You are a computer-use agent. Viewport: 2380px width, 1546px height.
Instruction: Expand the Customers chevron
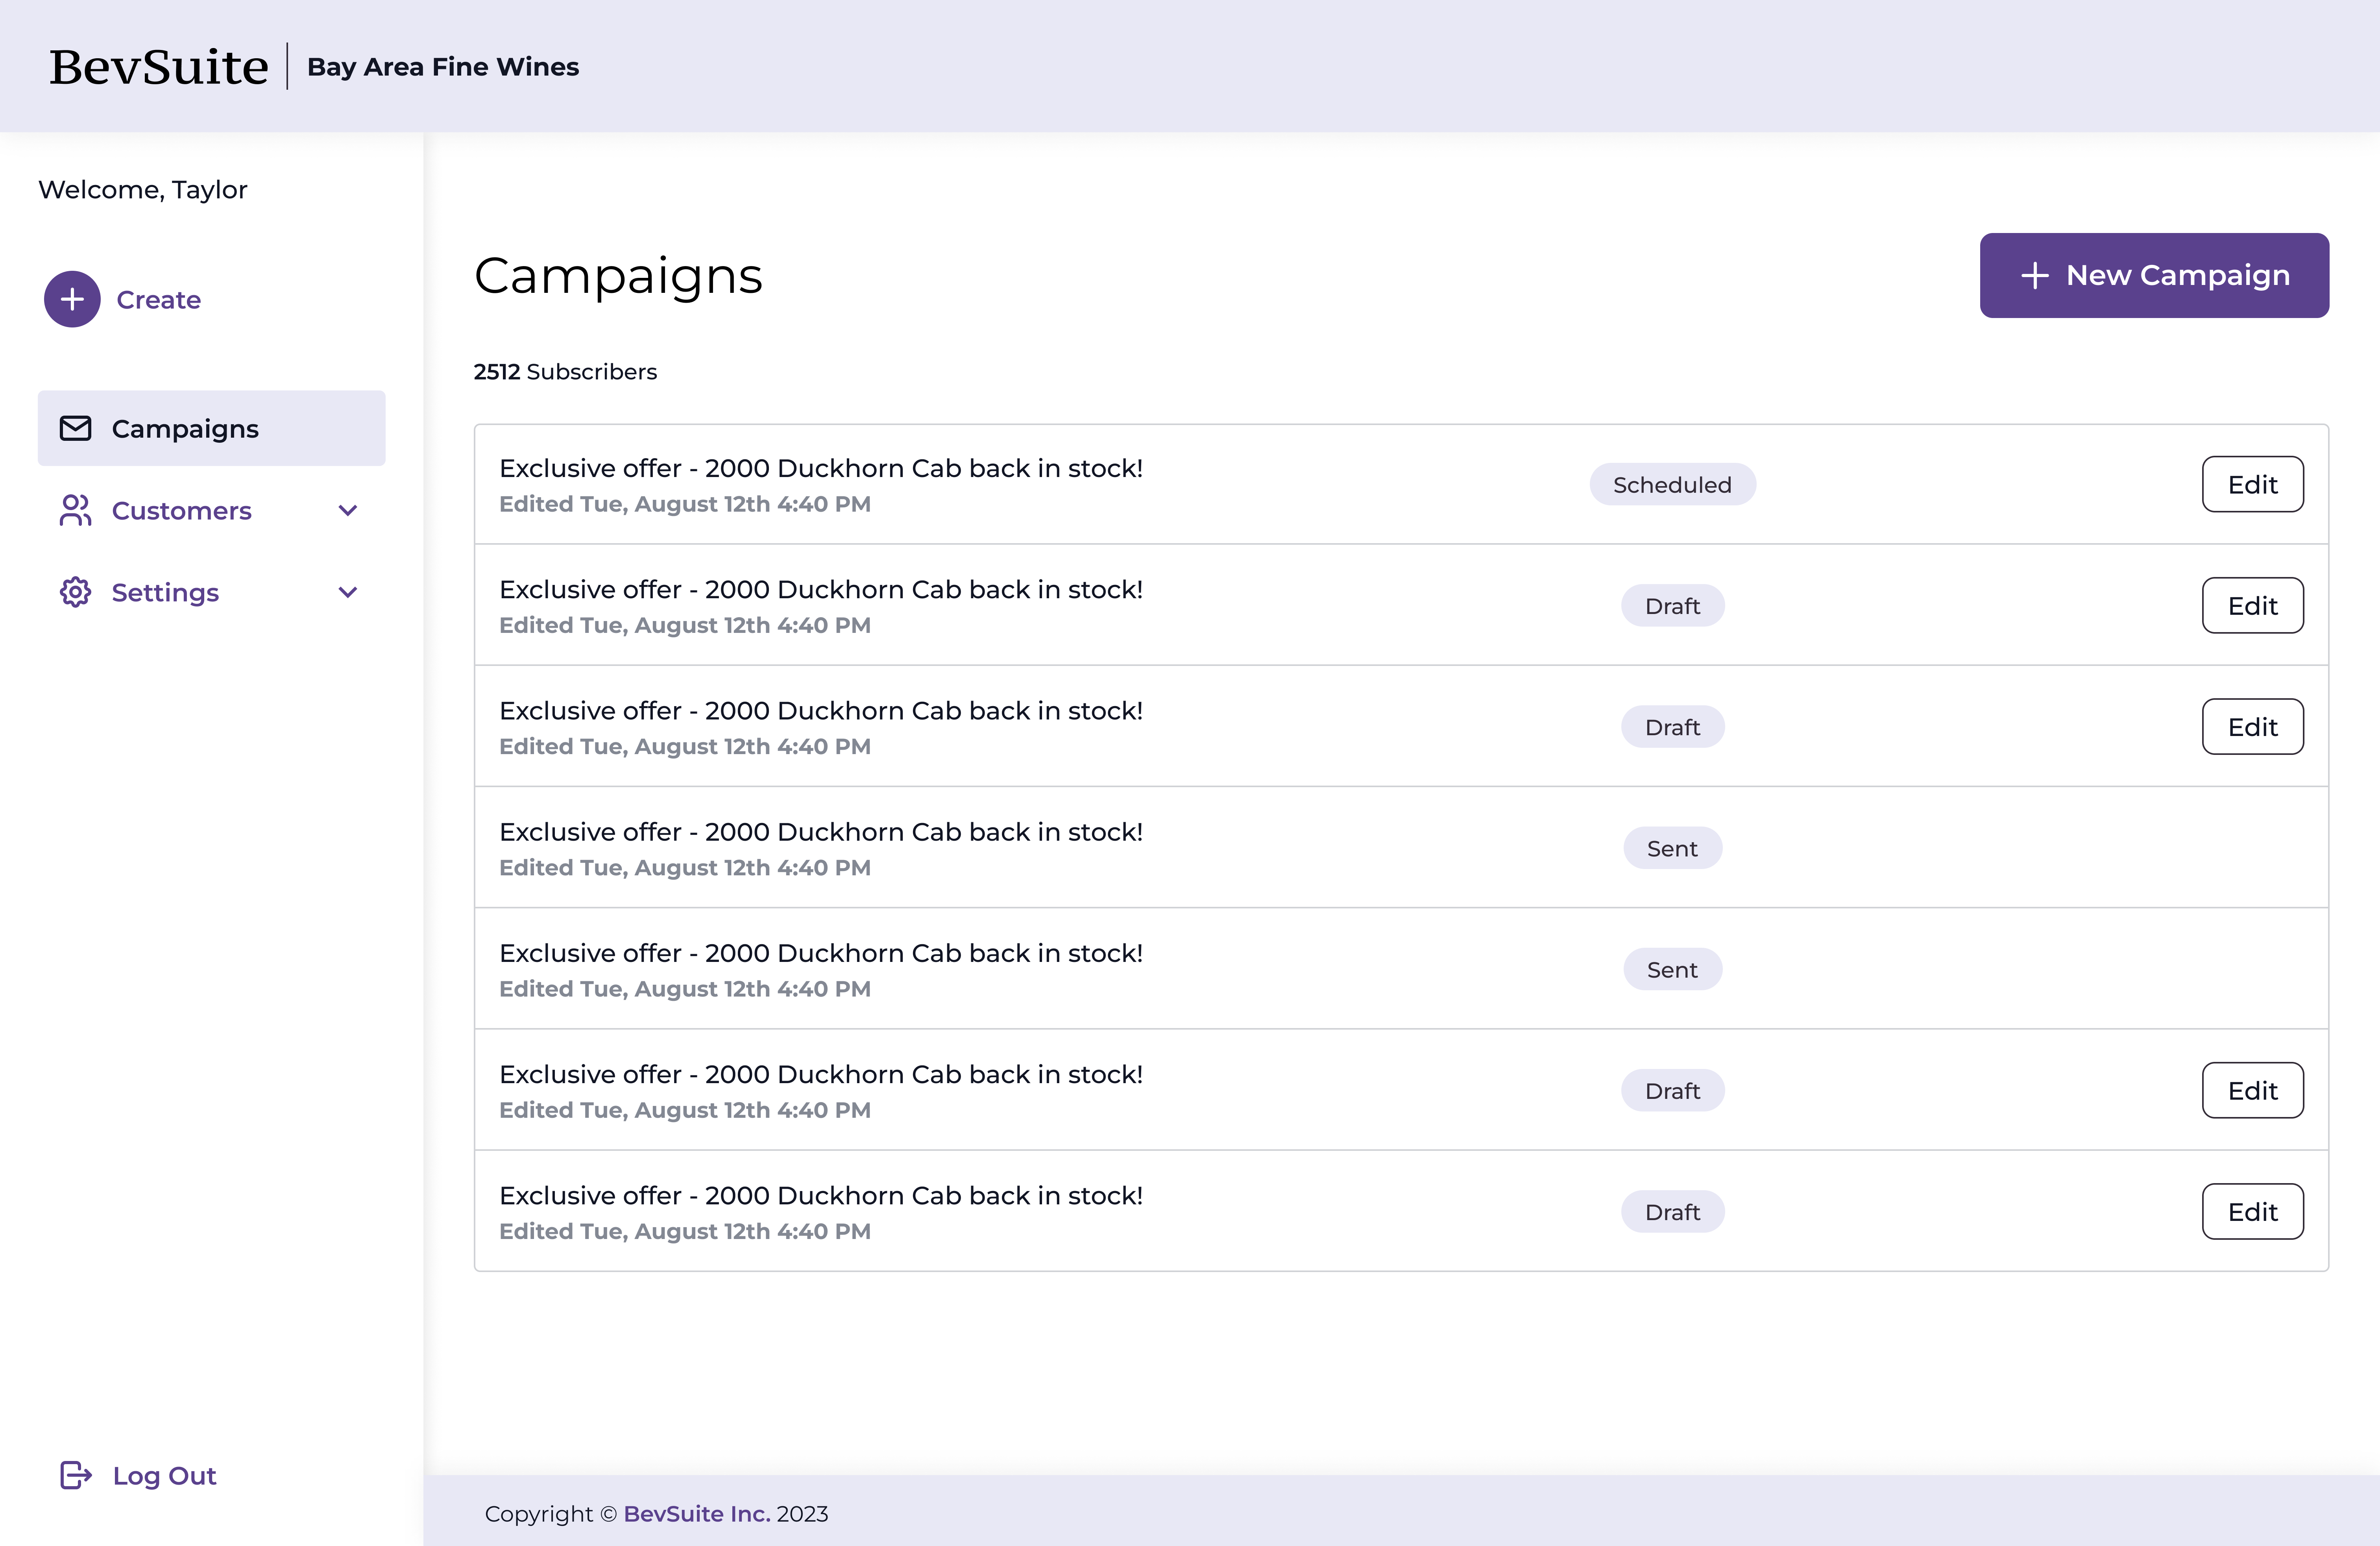tap(348, 511)
